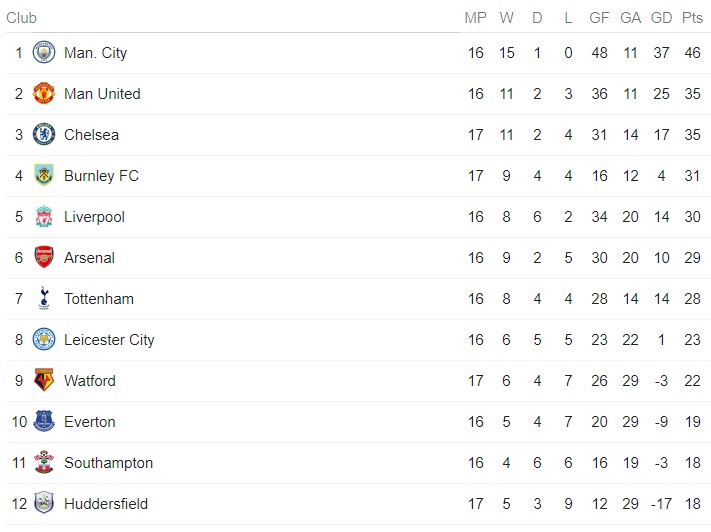Click the Watford club crest
Viewport: 711px width, 532px height.
pyautogui.click(x=43, y=380)
